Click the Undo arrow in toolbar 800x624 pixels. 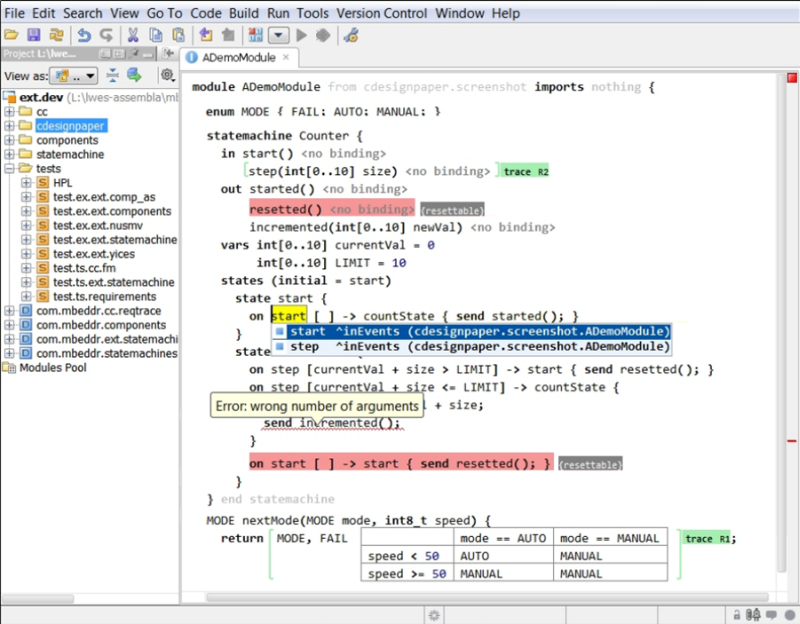coord(84,35)
